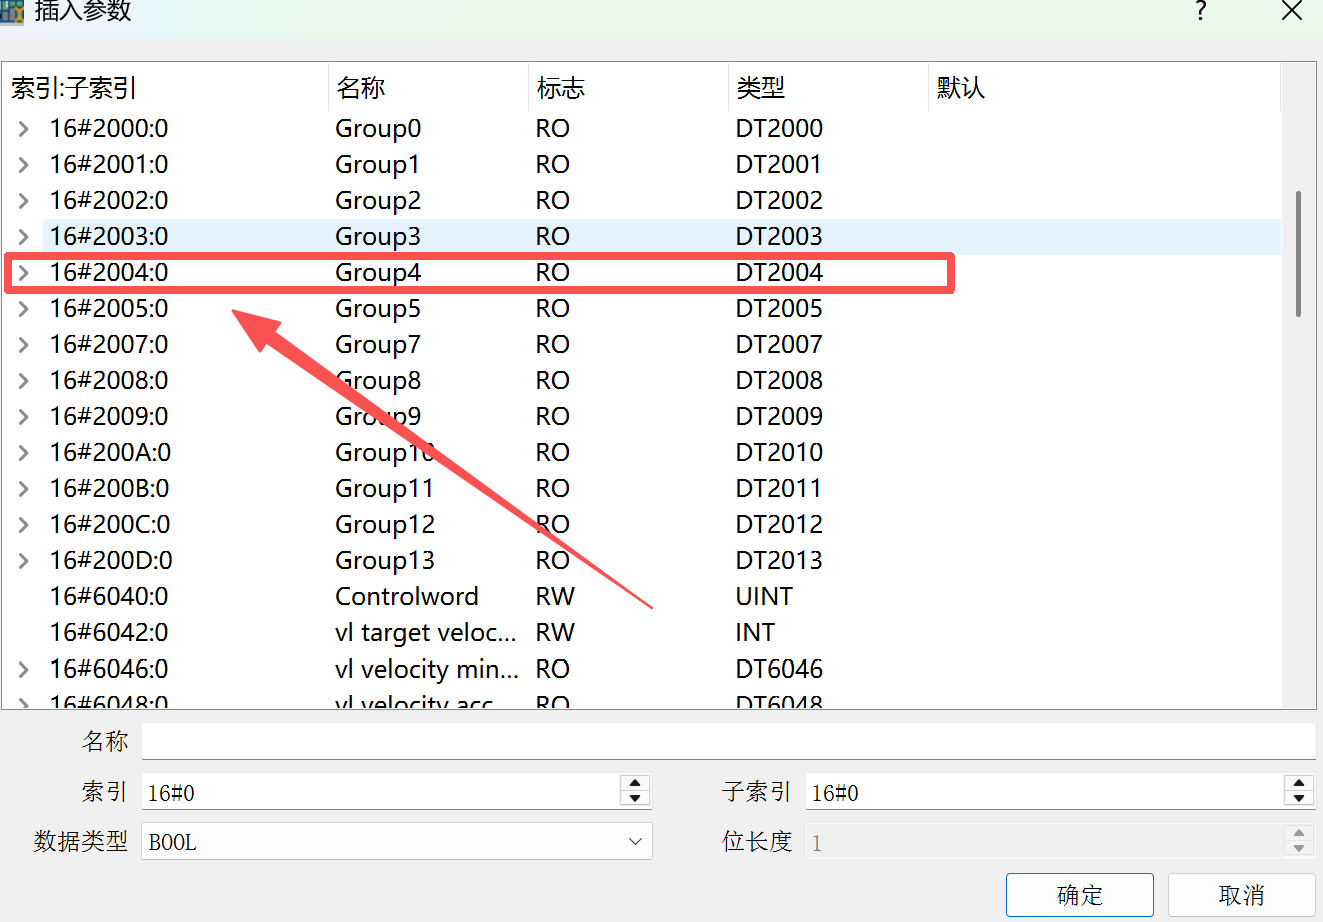The width and height of the screenshot is (1323, 922).
Task: Select the Group11 name cell
Action: pos(384,489)
